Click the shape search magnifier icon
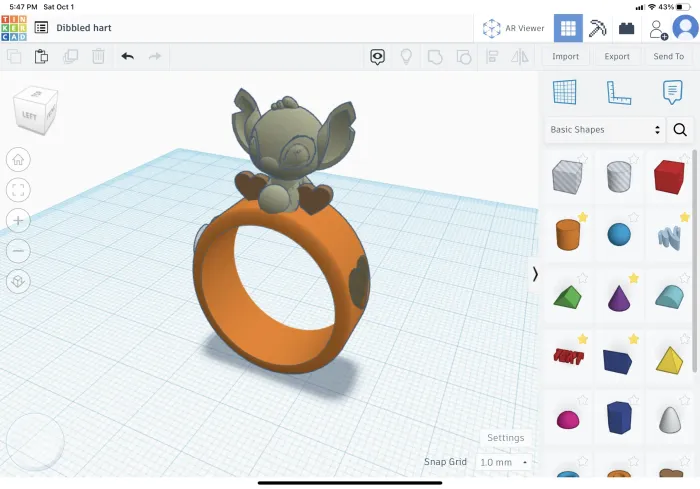 680,130
